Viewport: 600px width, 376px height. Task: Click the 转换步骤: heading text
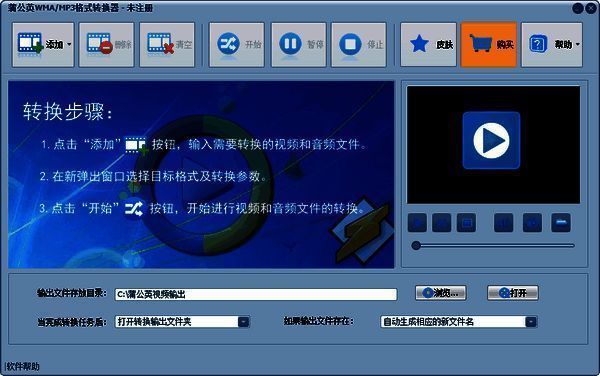pos(68,112)
